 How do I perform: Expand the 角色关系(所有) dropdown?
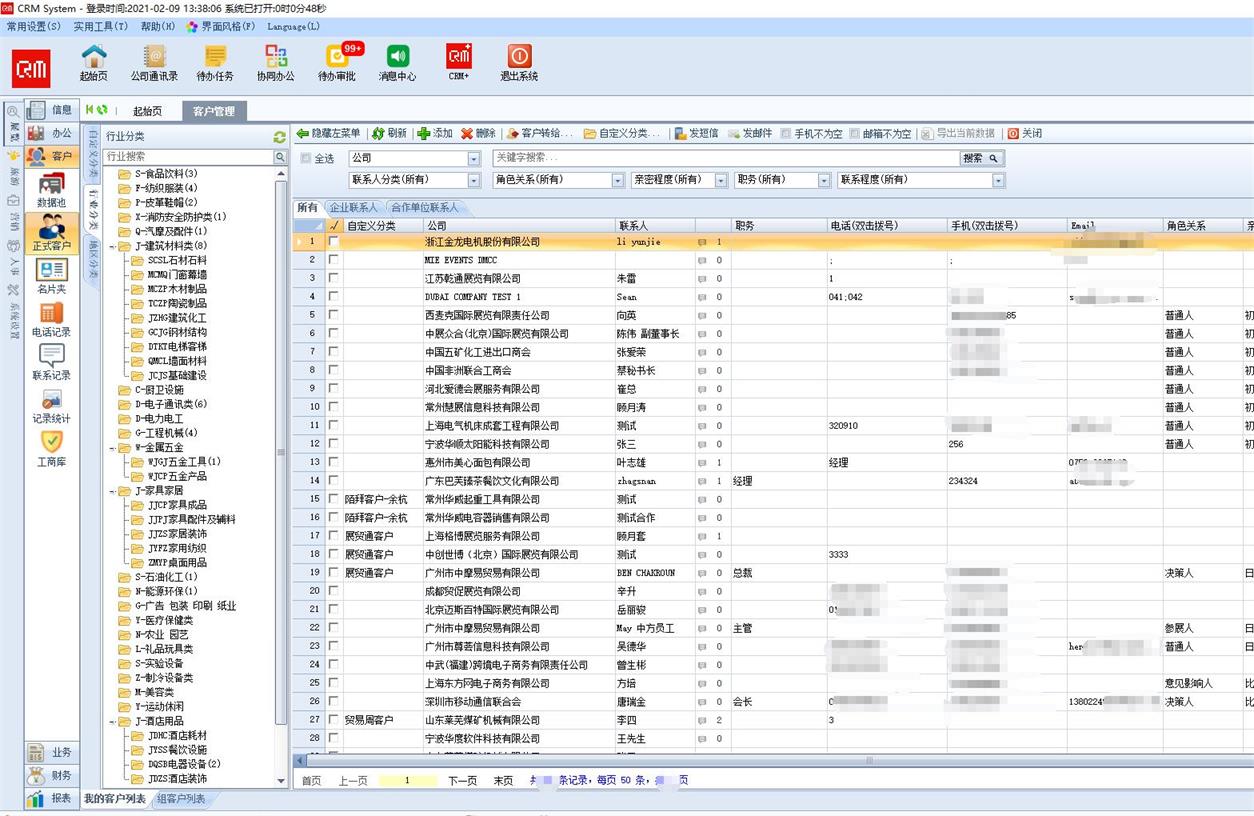[x=618, y=181]
